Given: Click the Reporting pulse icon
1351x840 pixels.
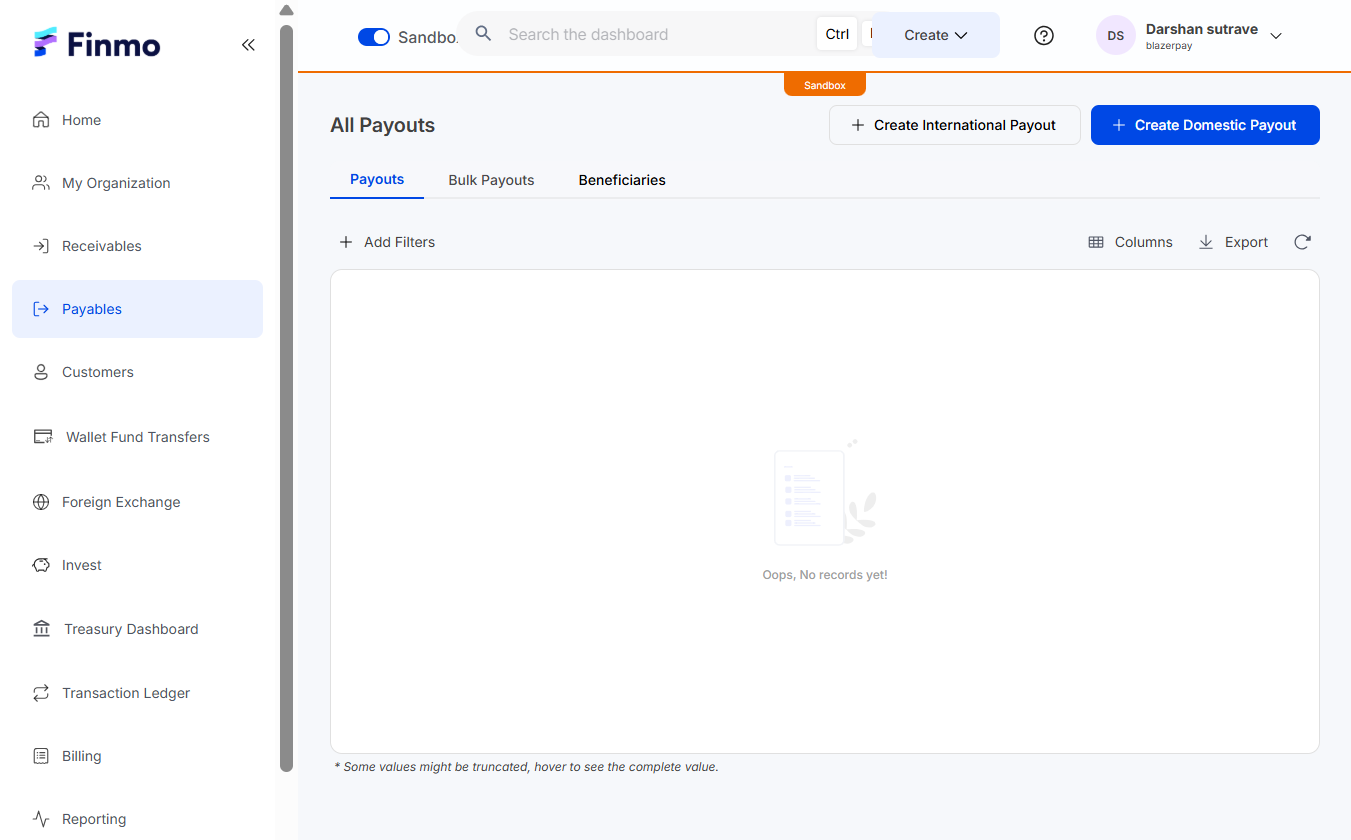Looking at the screenshot, I should tap(41, 819).
